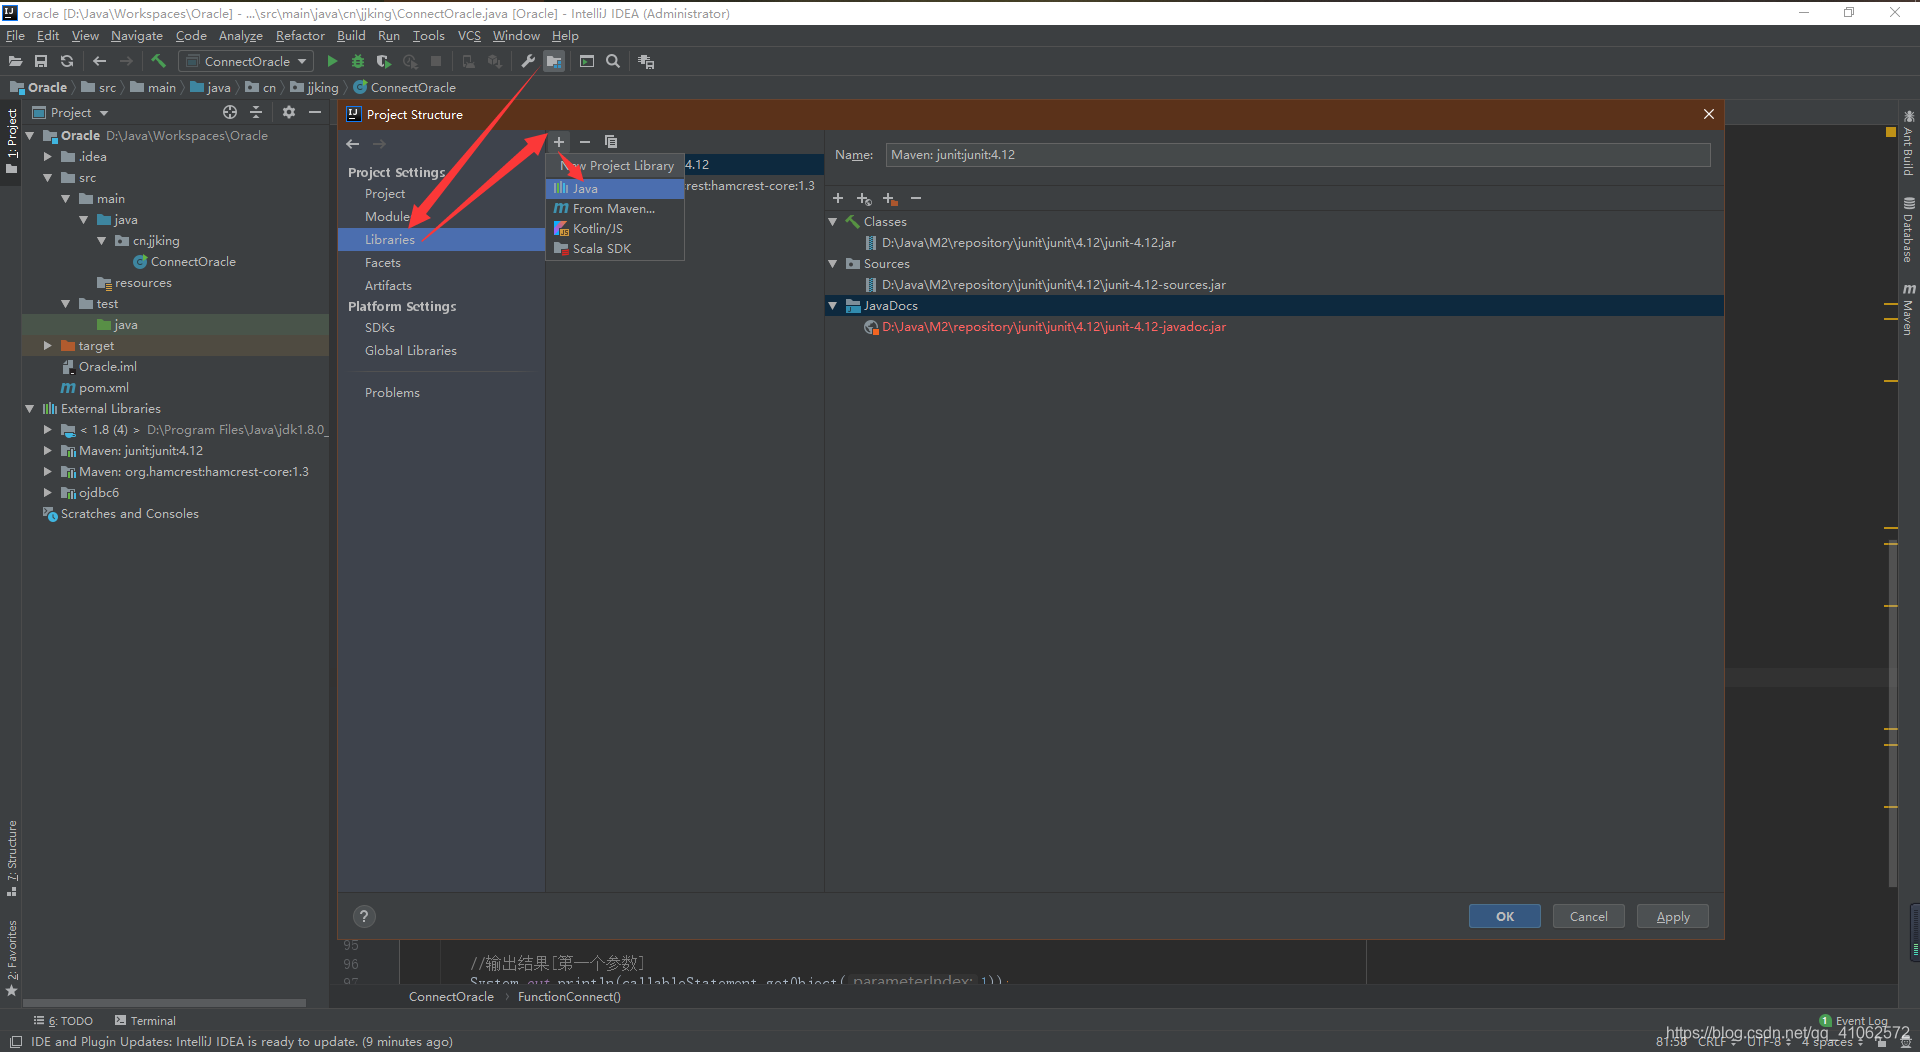1920x1052 pixels.
Task: Choose Kotlin/JS library option
Action: [615, 228]
